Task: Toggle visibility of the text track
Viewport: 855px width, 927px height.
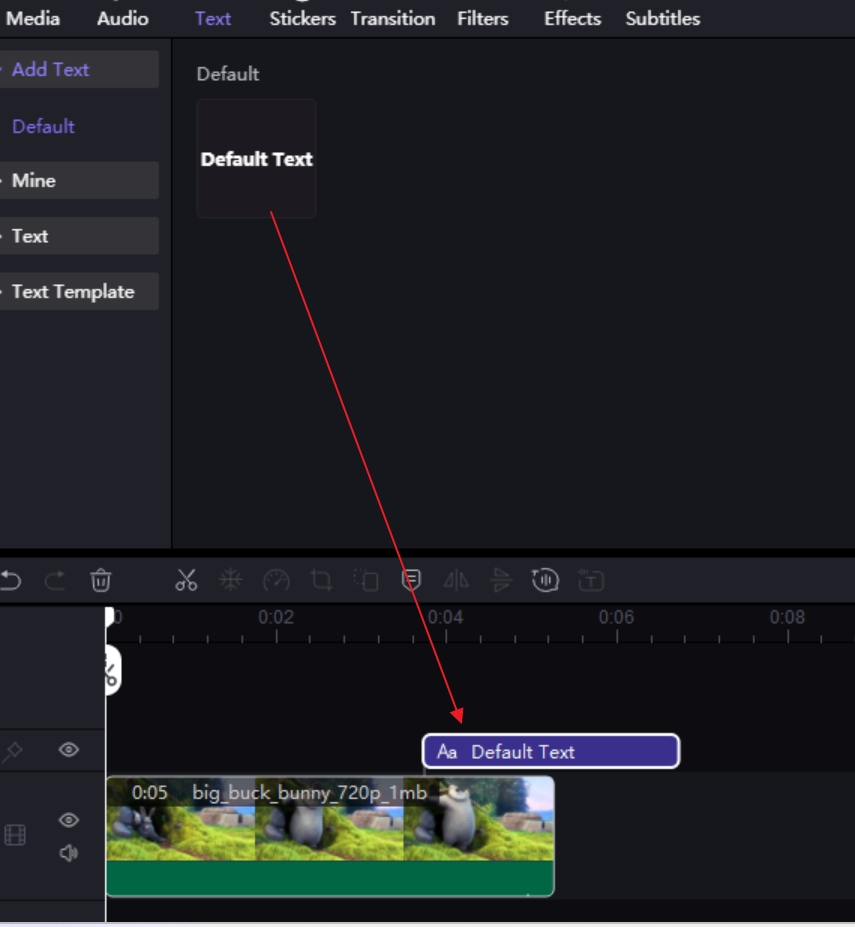Action: point(68,750)
